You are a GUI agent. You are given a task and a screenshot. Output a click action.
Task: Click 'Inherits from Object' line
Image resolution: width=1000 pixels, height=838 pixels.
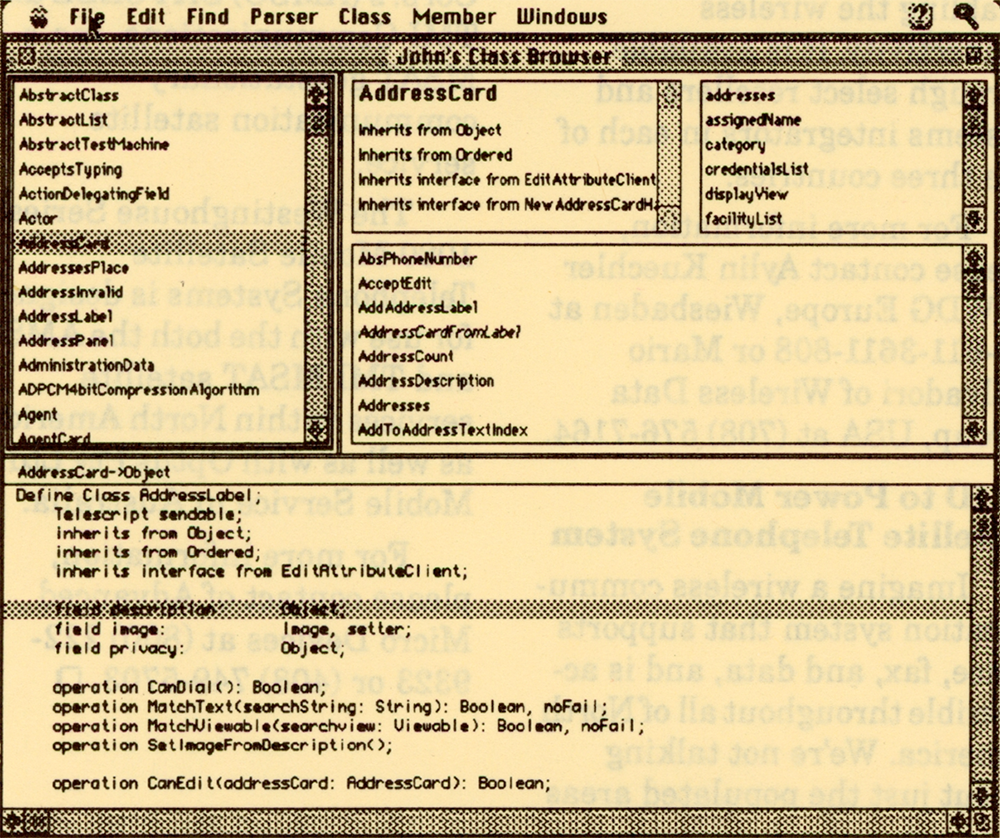point(430,131)
